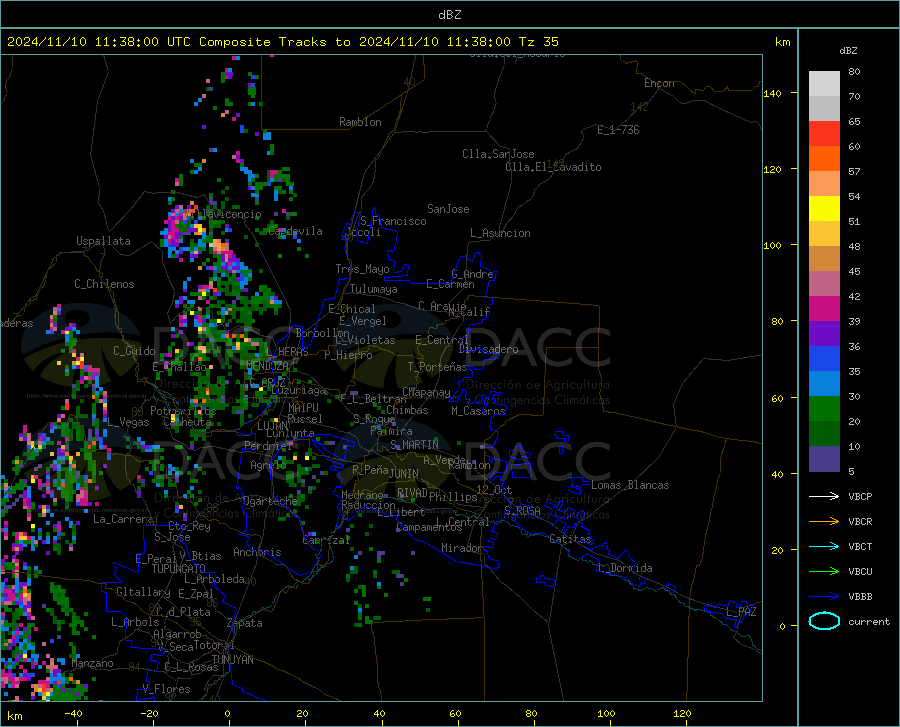This screenshot has height=727, width=900.
Task: Click the 100 km y-axis tick label
Action: pyautogui.click(x=772, y=245)
